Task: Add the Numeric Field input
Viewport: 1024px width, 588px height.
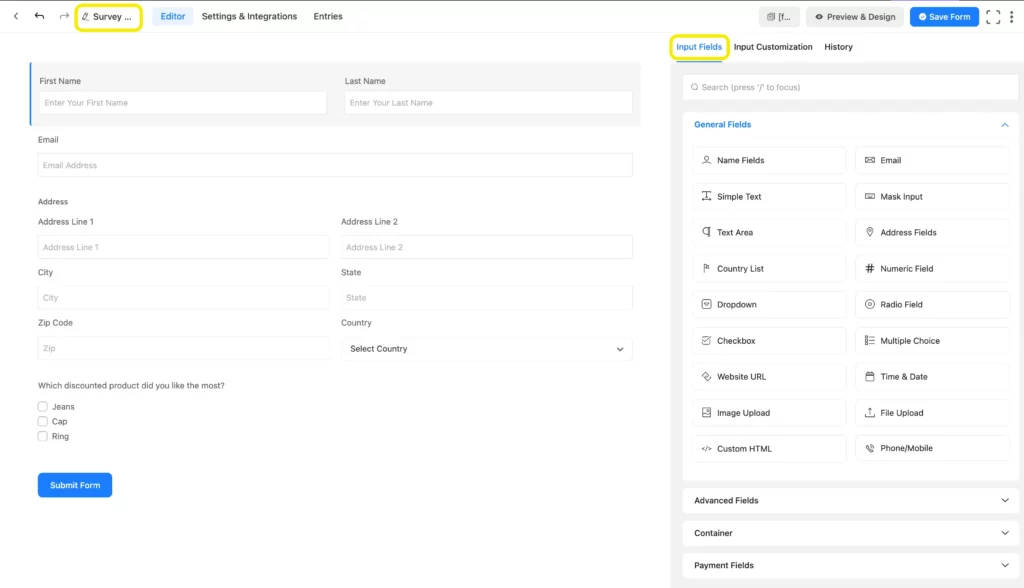Action: [x=932, y=269]
